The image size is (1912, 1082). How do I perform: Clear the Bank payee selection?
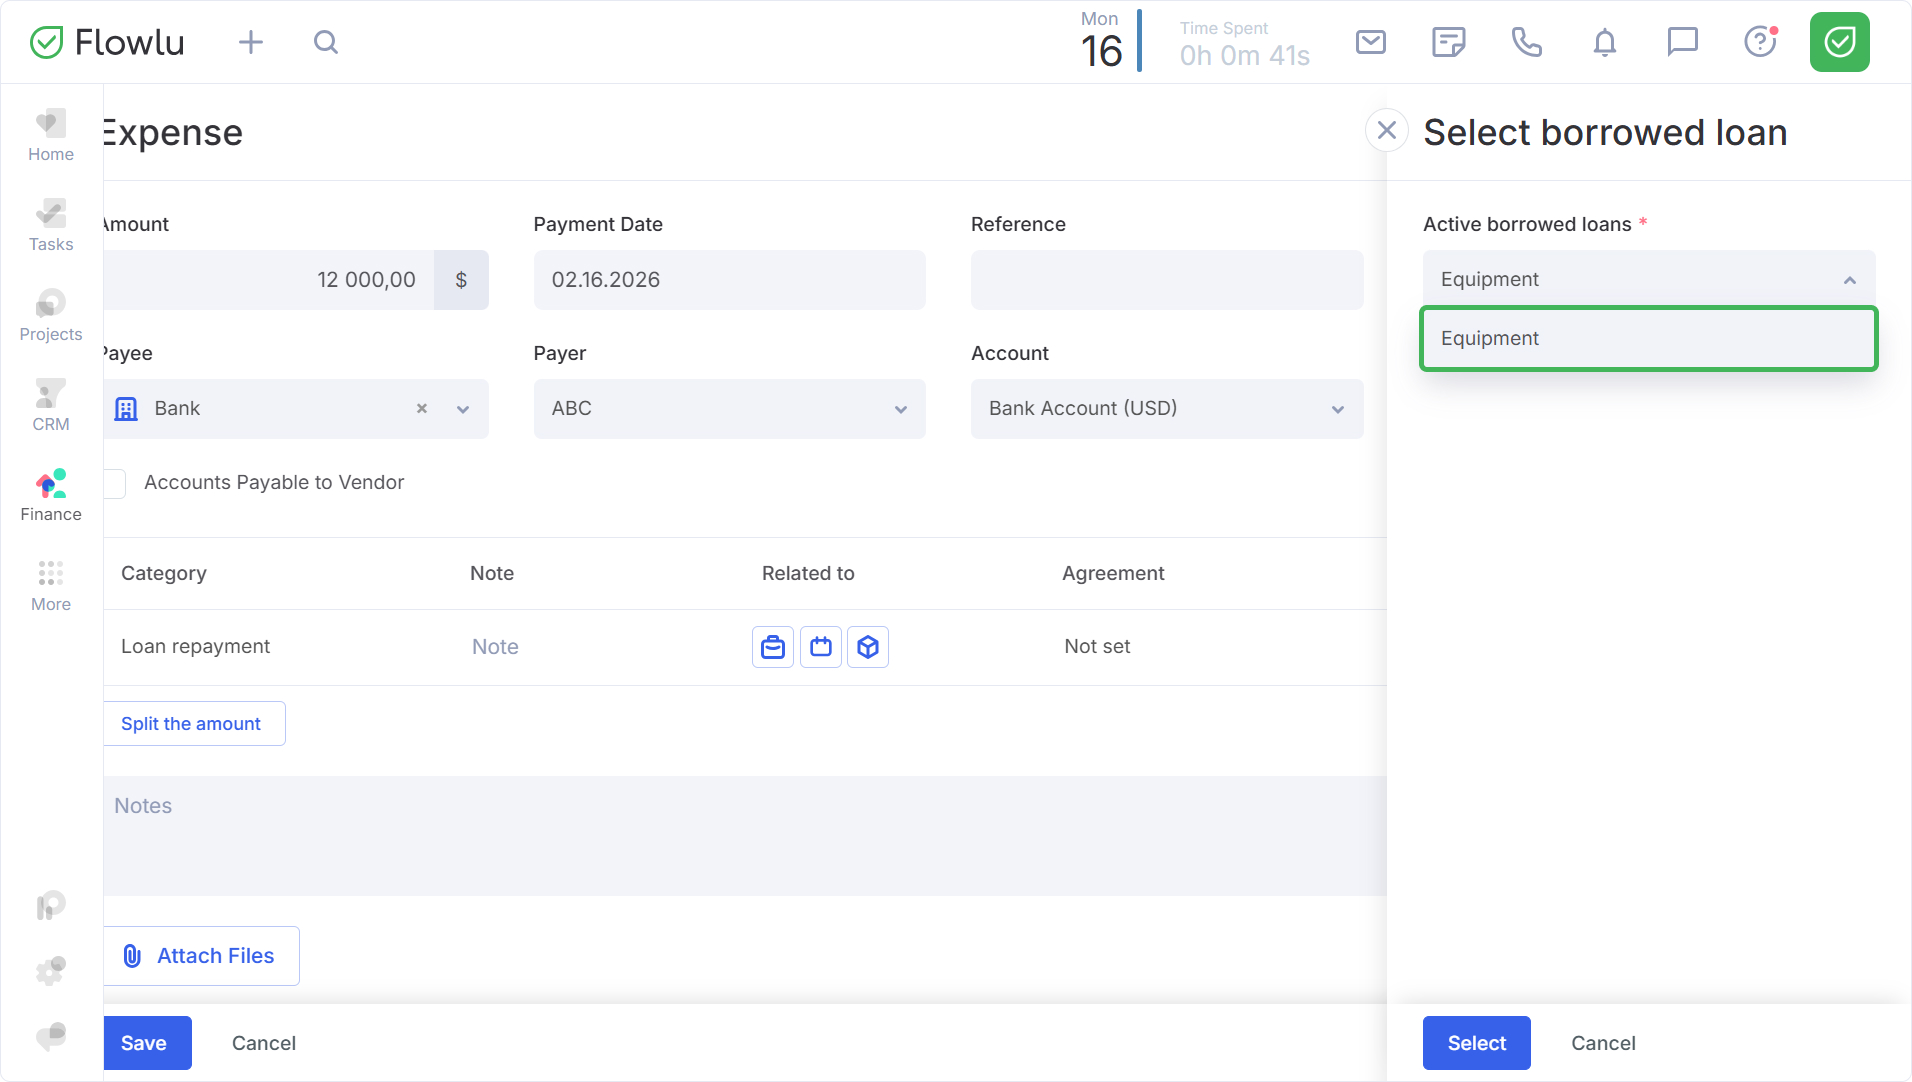point(422,409)
